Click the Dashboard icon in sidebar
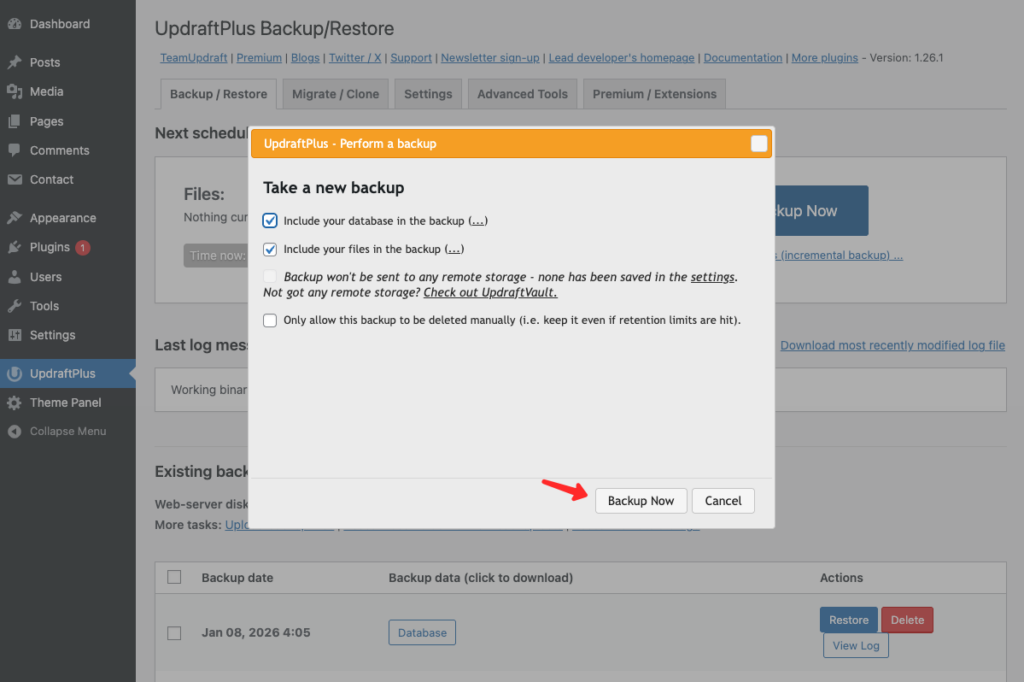Image resolution: width=1024 pixels, height=682 pixels. 14,24
